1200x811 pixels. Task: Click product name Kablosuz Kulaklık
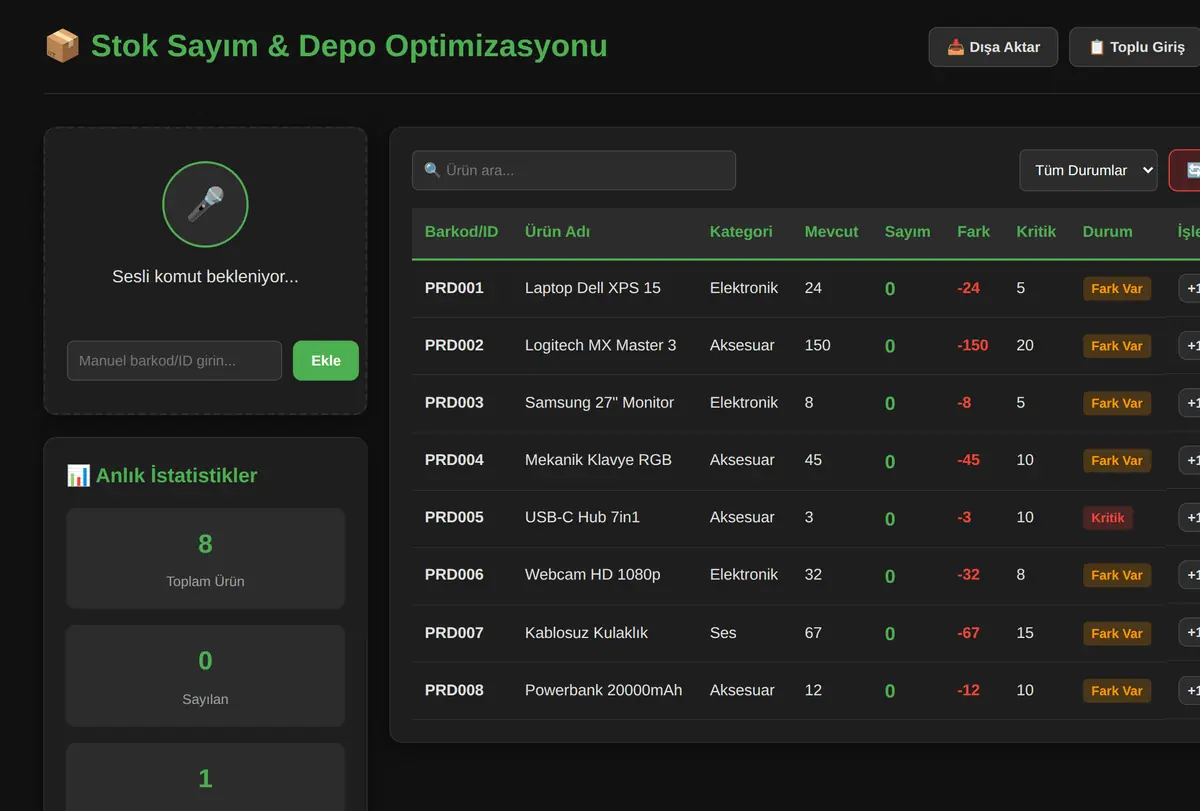(x=587, y=633)
